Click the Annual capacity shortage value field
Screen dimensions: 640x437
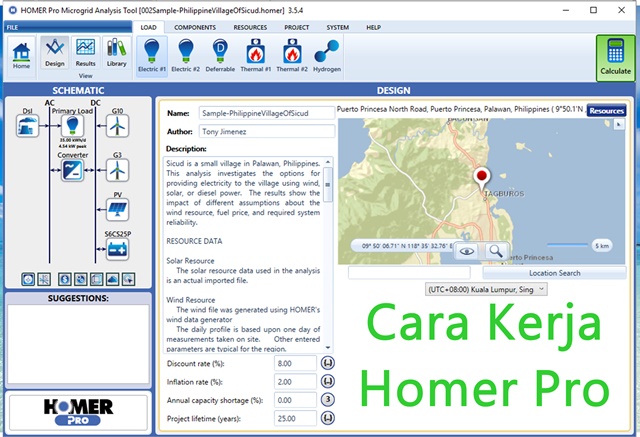pos(295,400)
